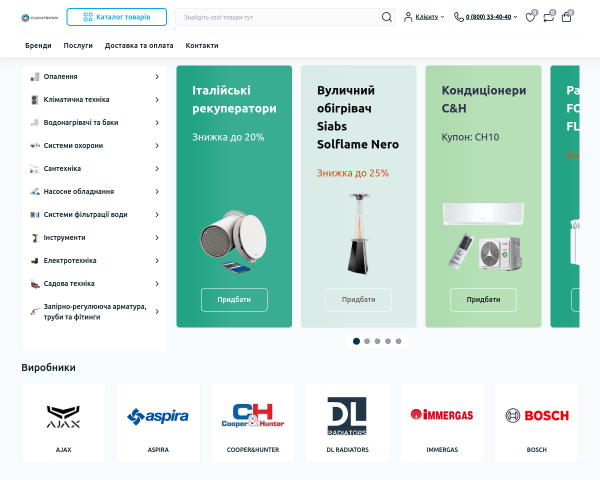600x480 pixels.
Task: Click Придбати on Siabs Solflame Nero banner
Action: tap(359, 300)
